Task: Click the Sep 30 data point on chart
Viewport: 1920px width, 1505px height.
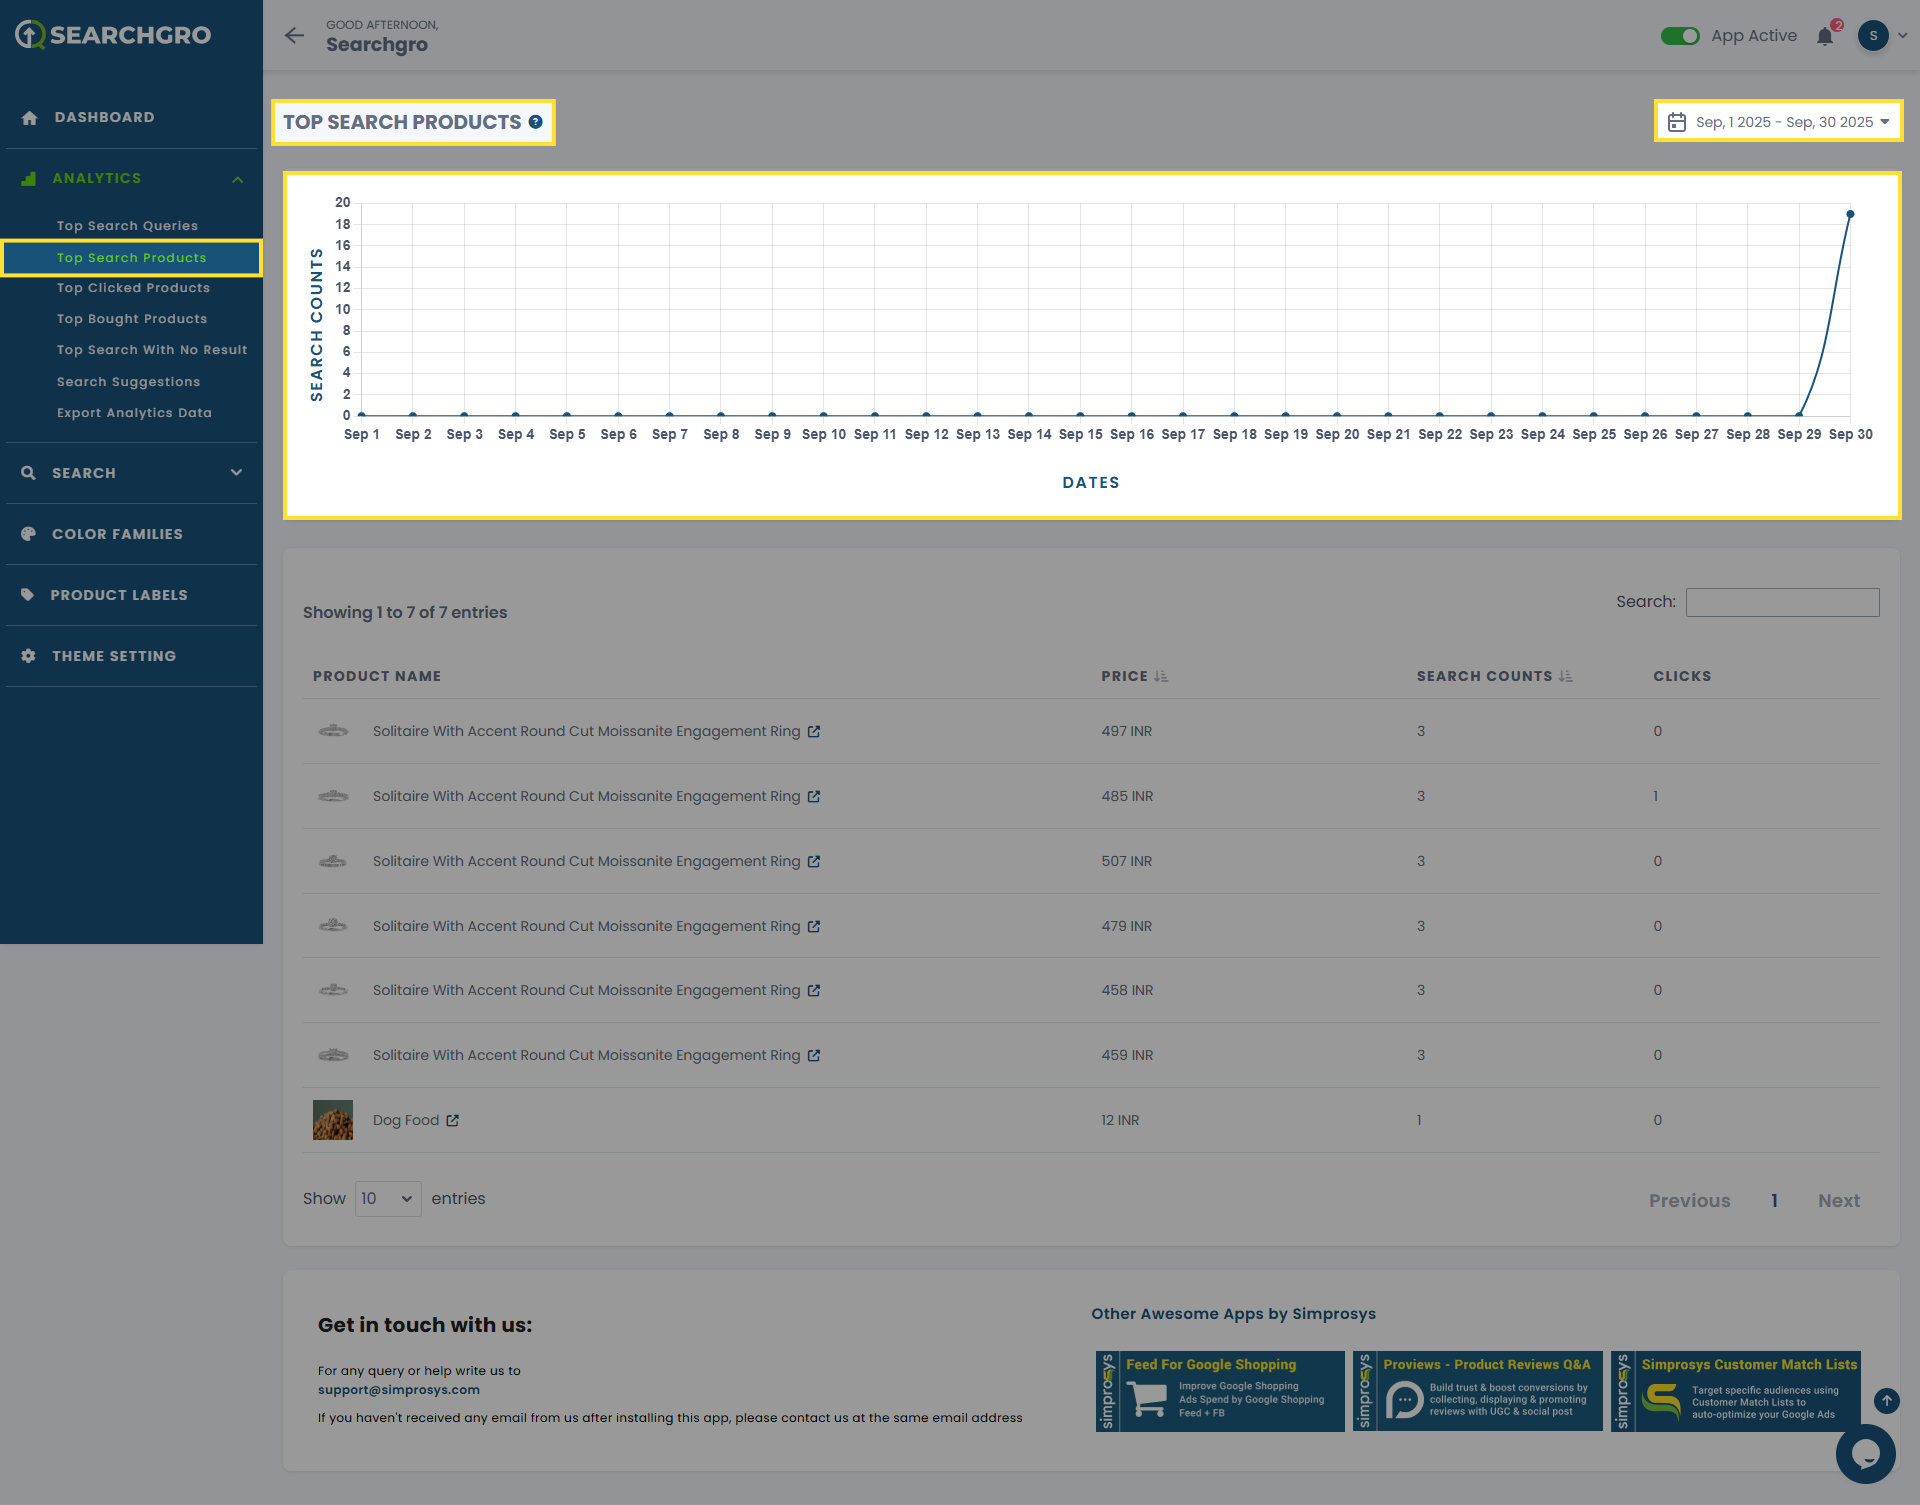Action: (x=1850, y=214)
